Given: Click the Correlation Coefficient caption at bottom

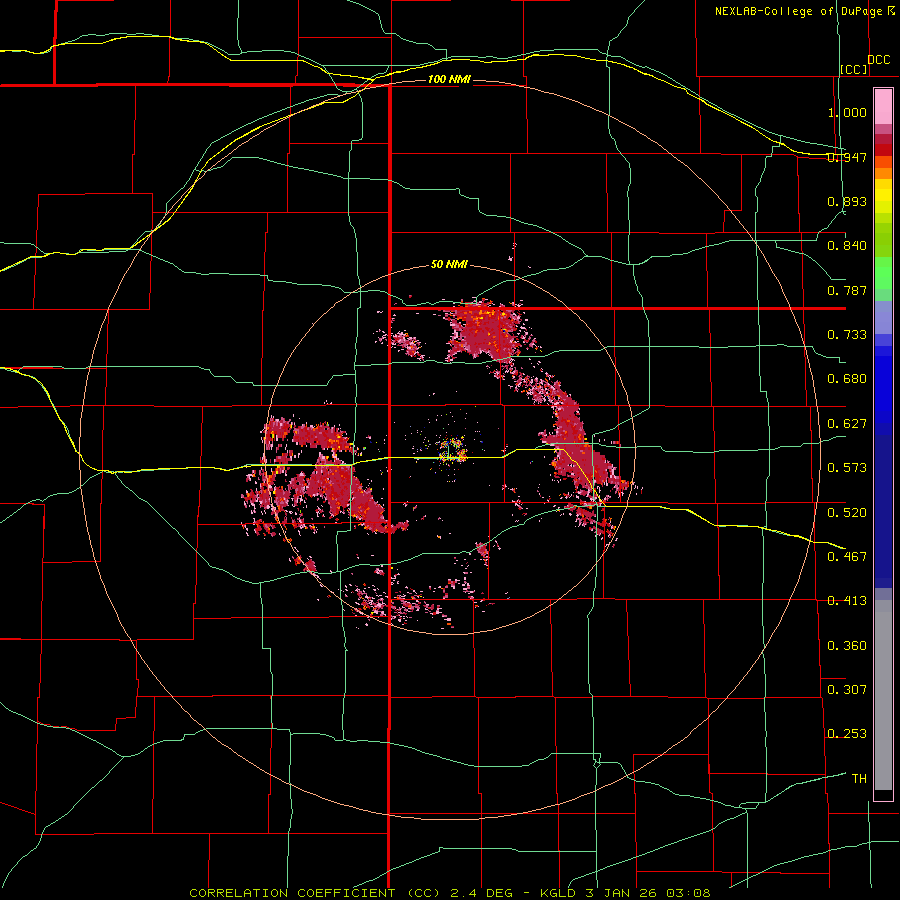Looking at the screenshot, I should 449,893.
